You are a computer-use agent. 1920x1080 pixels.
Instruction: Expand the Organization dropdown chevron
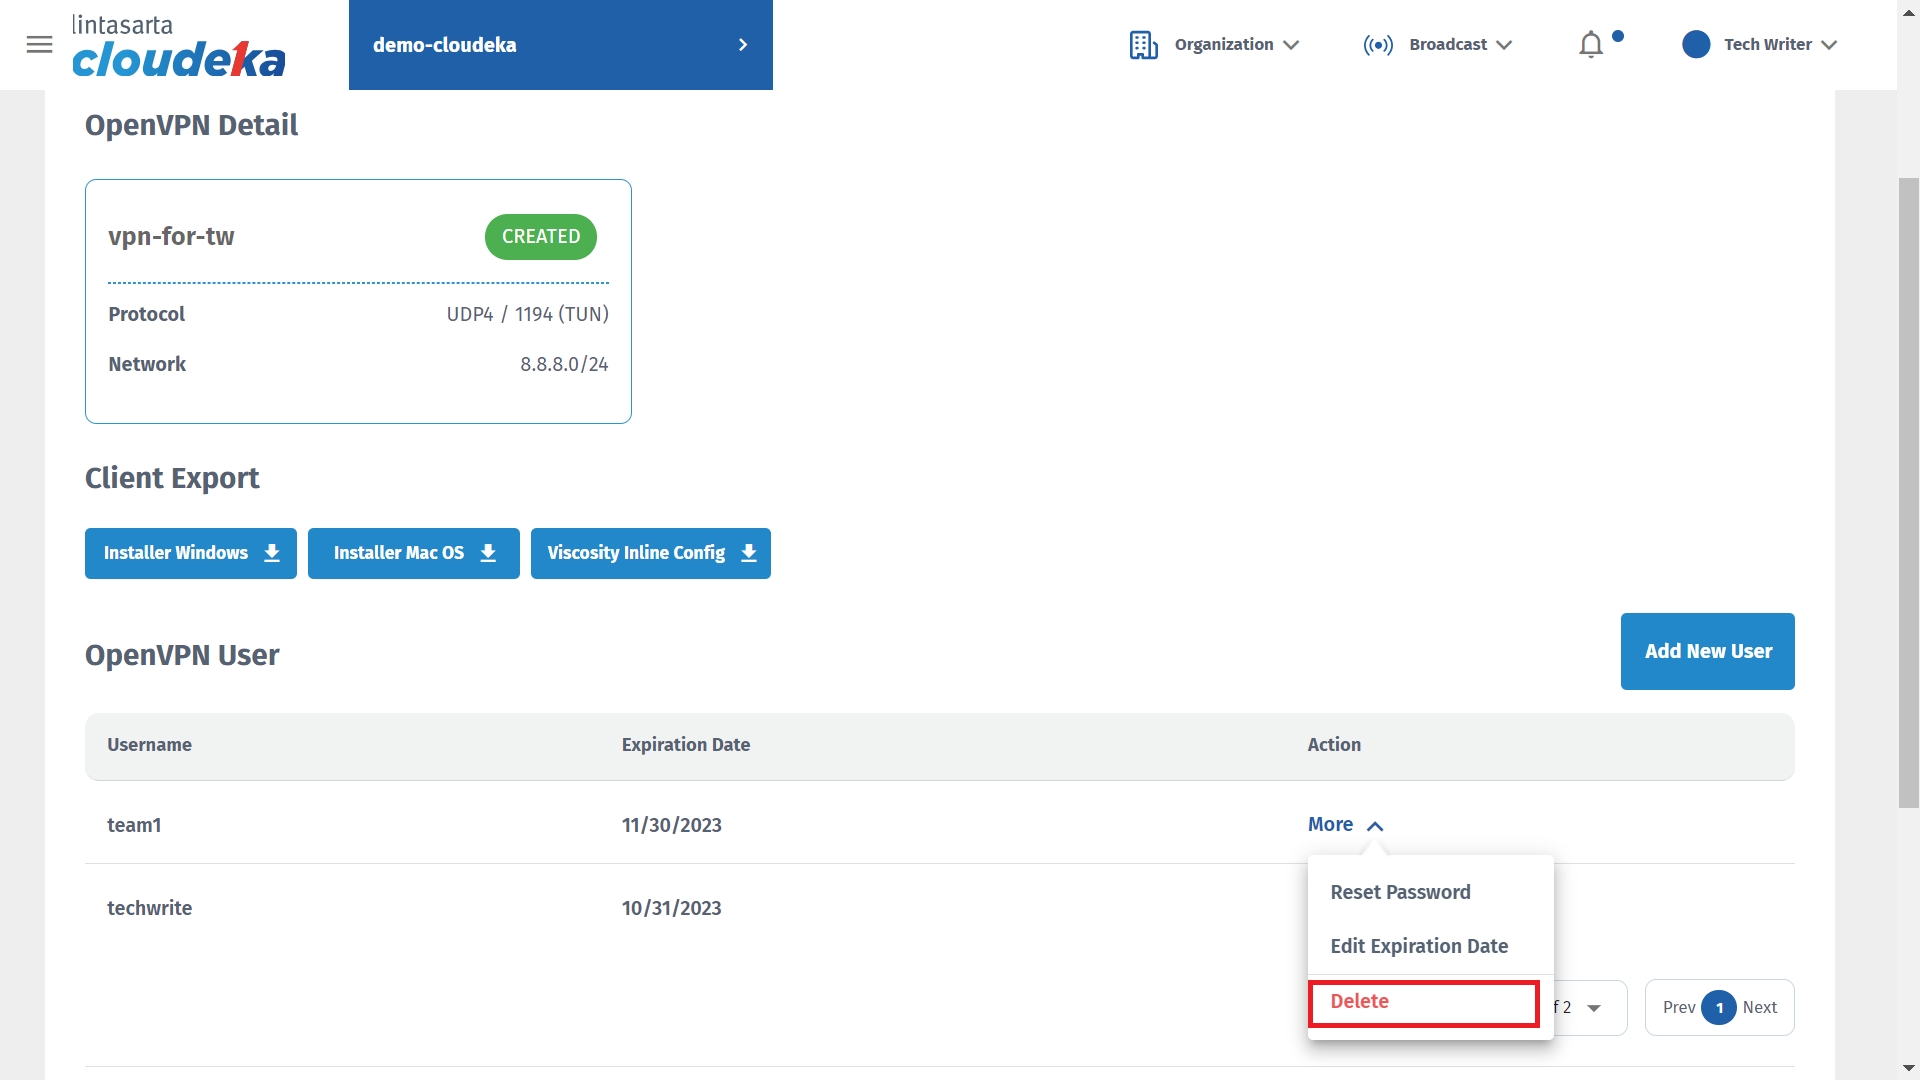pyautogui.click(x=1291, y=45)
